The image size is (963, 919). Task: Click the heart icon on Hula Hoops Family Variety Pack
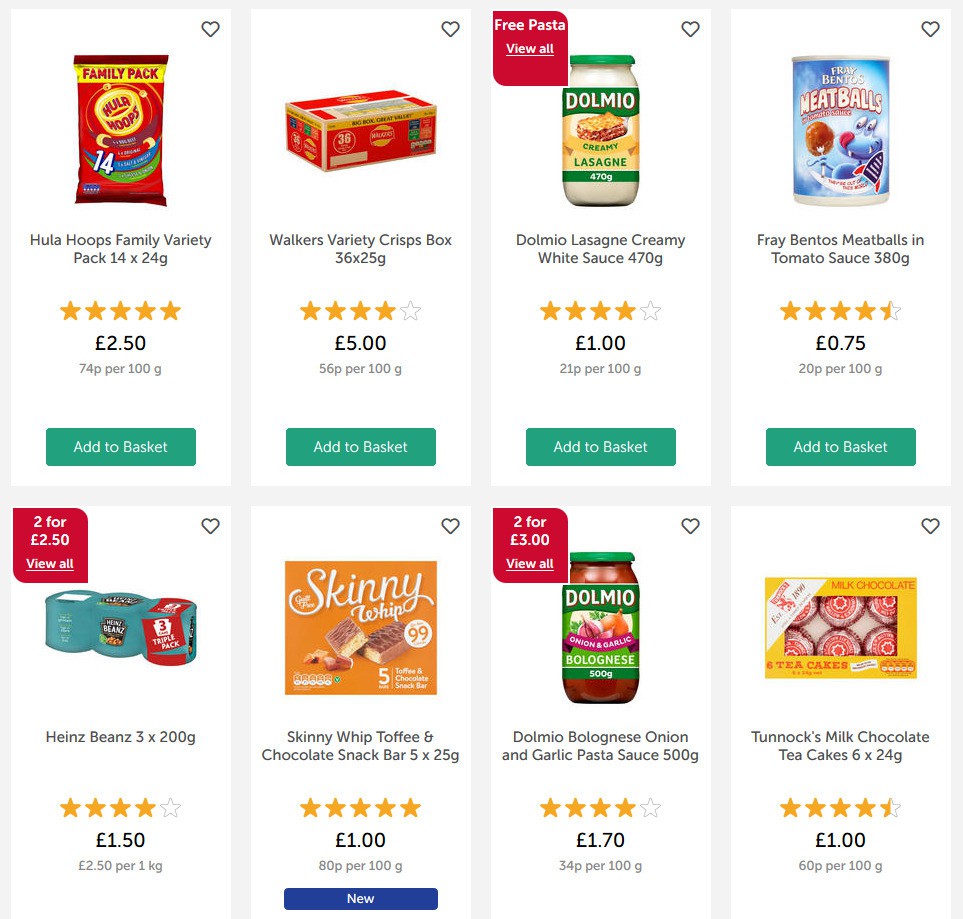pos(210,29)
